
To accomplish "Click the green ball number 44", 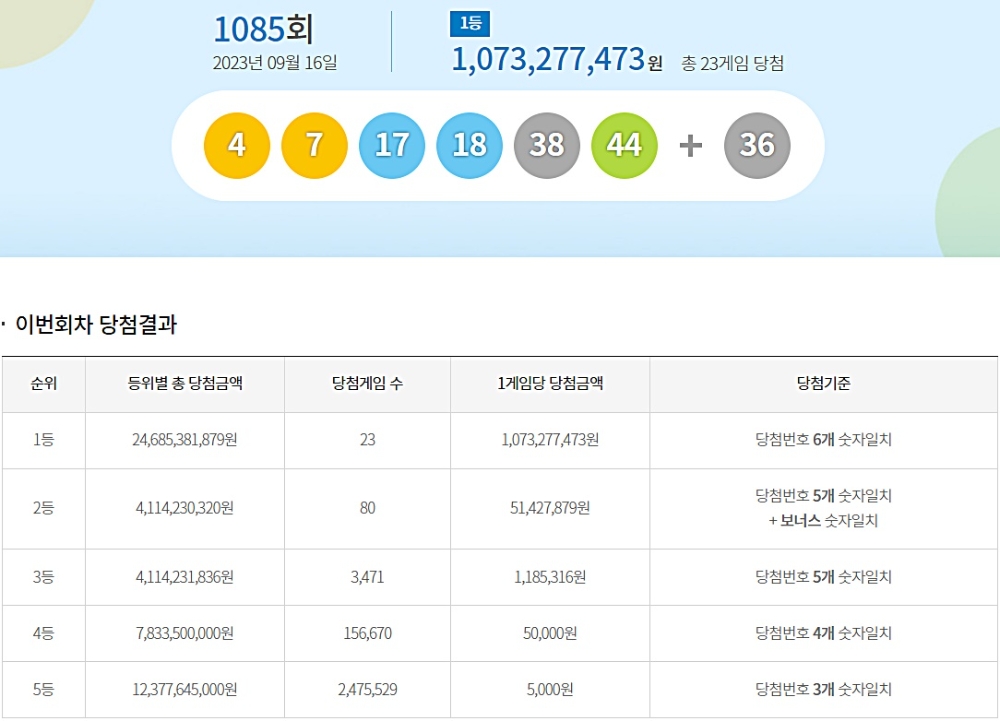I will [x=624, y=145].
